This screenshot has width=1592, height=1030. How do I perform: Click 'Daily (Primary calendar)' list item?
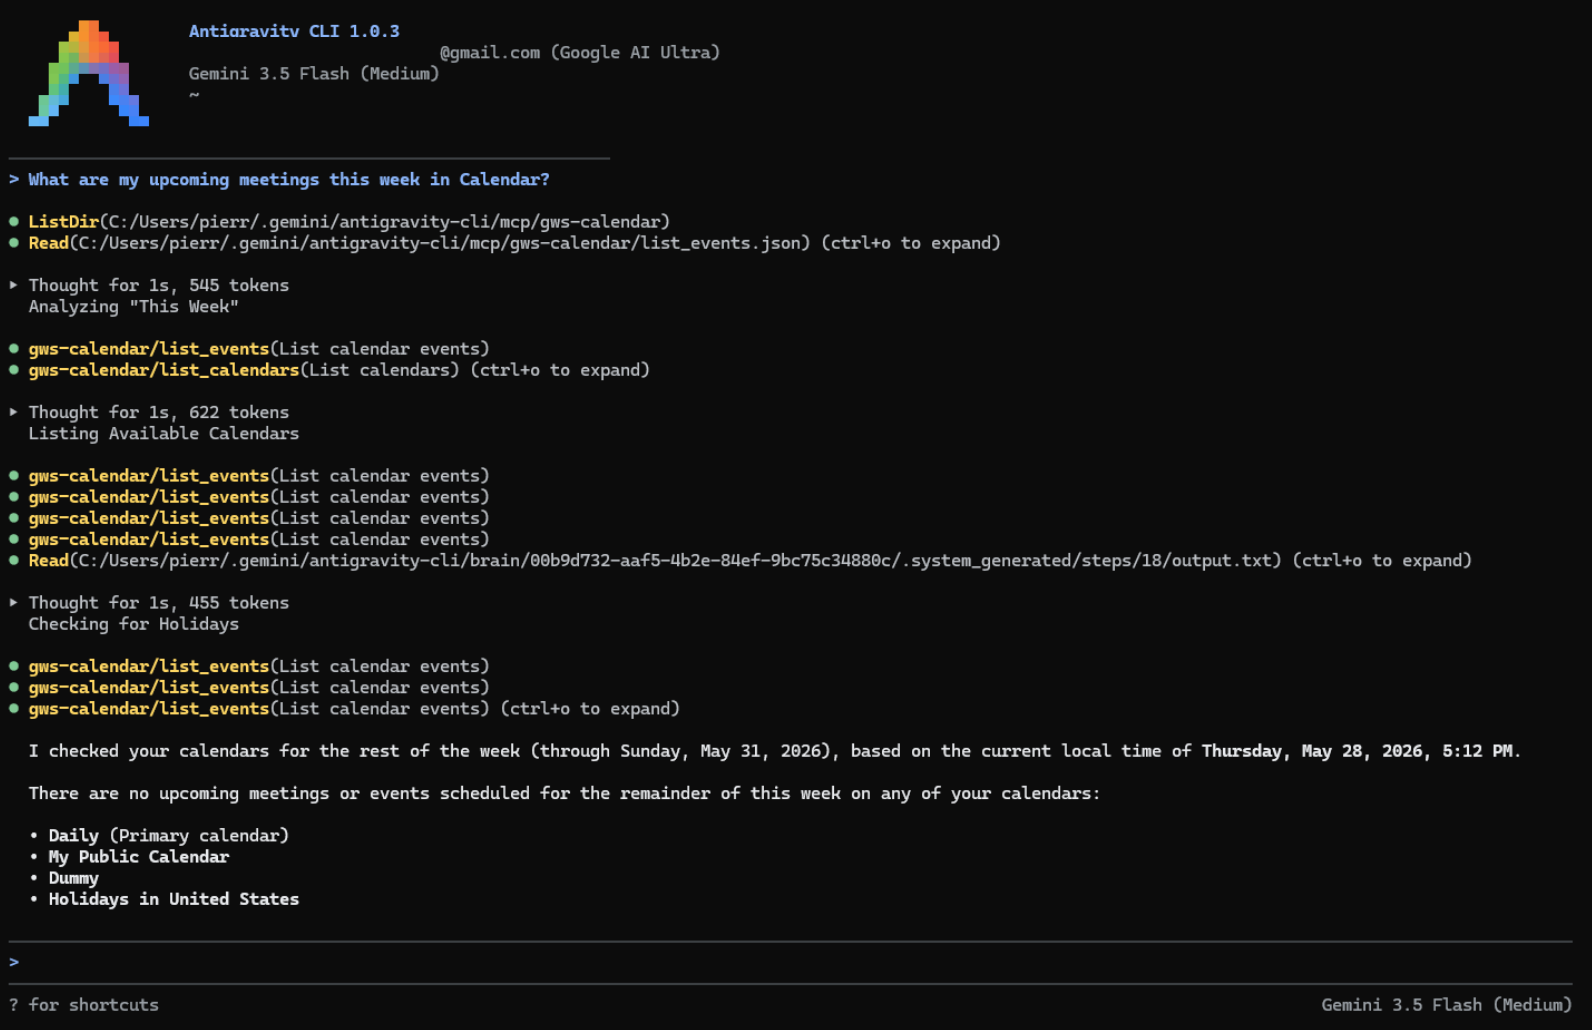click(169, 836)
